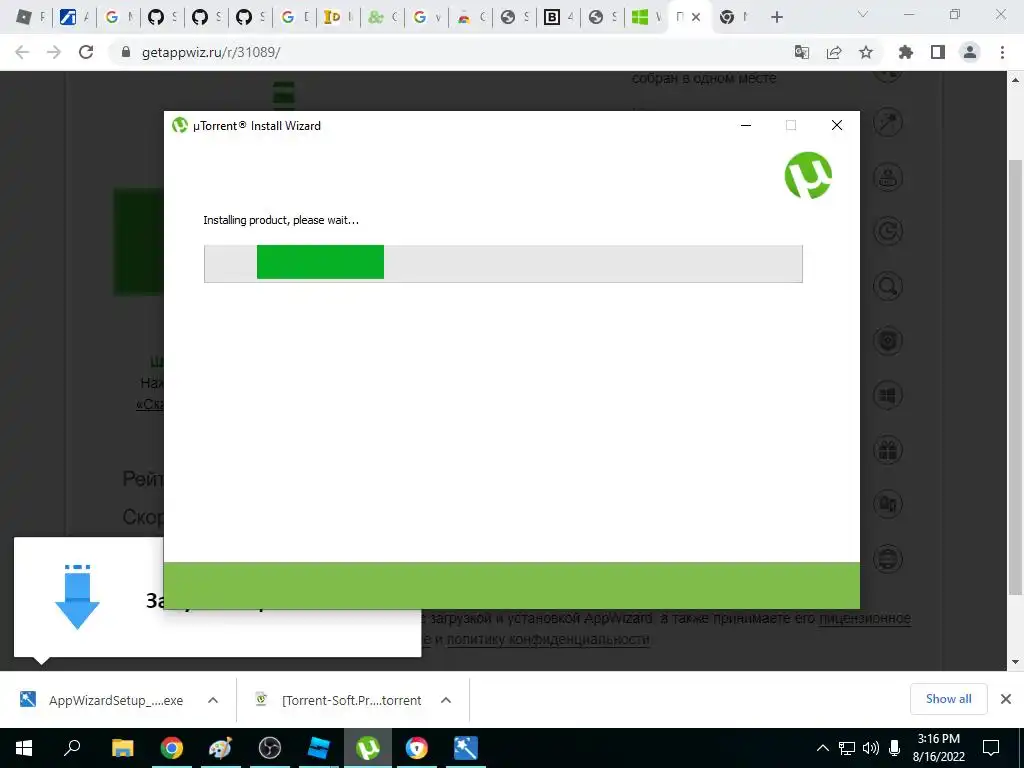The width and height of the screenshot is (1024, 768).
Task: Open Roblox Studio from taskbar
Action: click(x=319, y=748)
